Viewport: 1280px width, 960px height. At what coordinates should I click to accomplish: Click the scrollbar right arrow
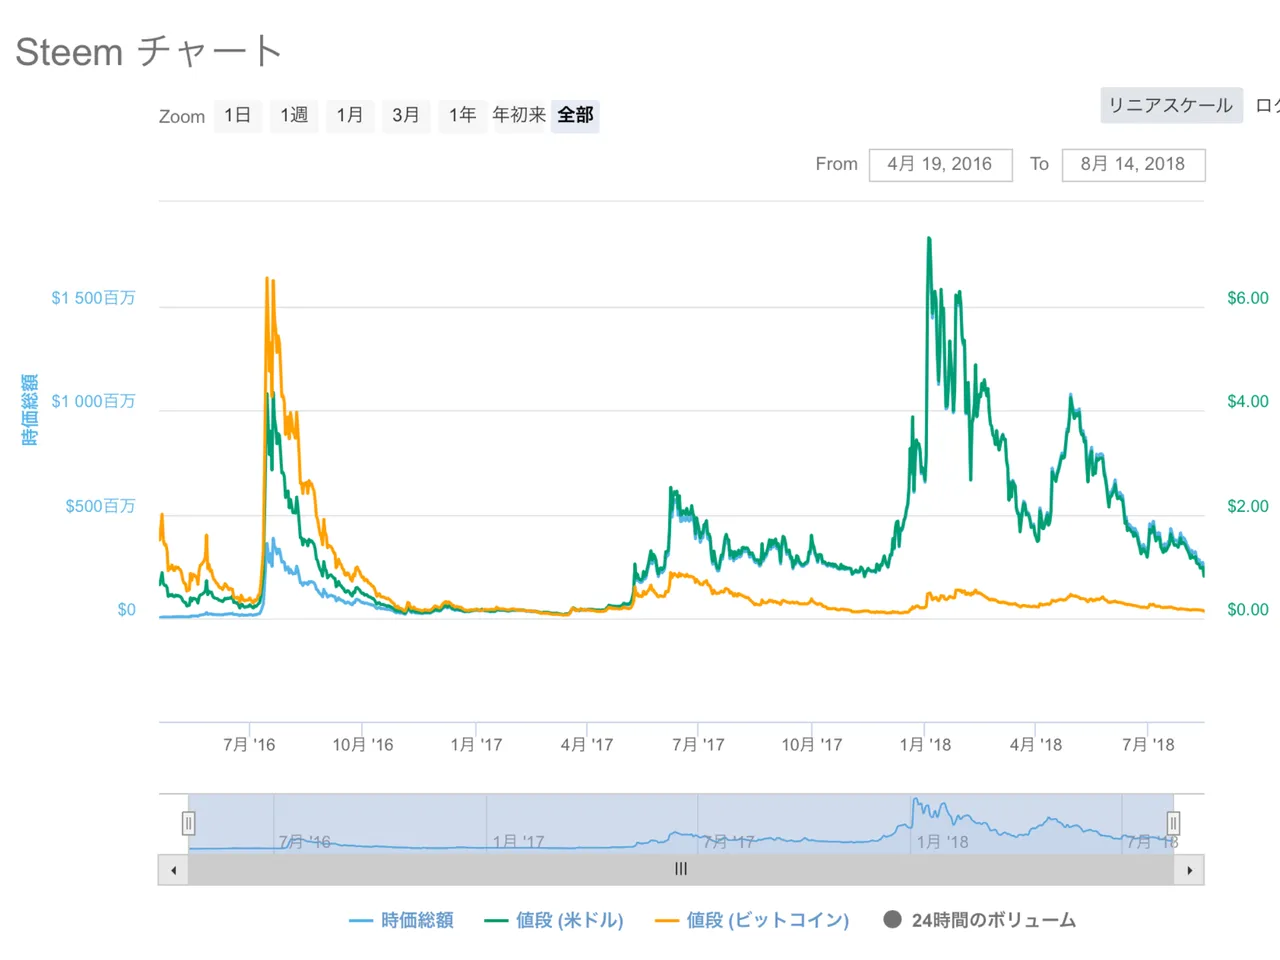[1189, 870]
